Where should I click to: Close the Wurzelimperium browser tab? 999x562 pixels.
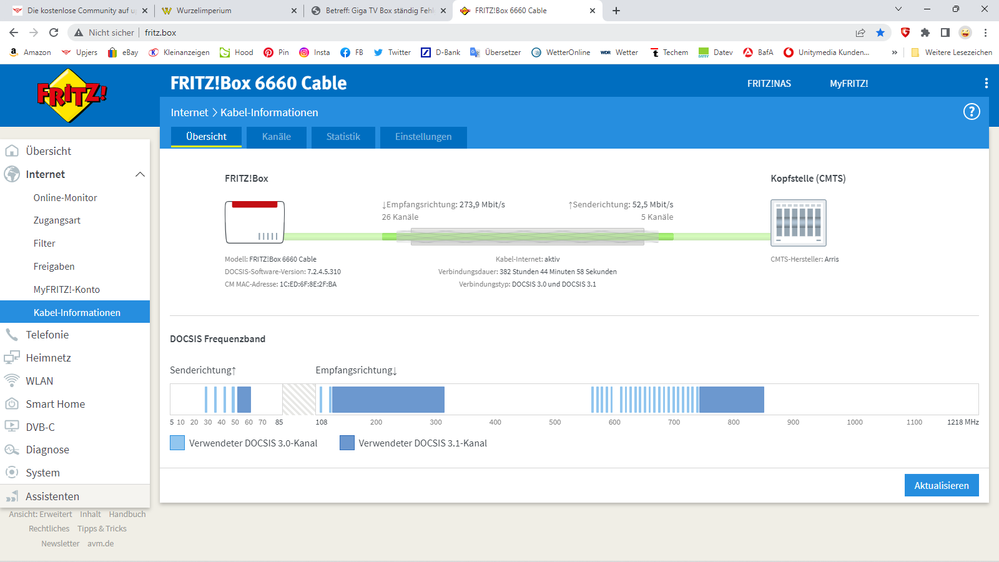coord(294,10)
